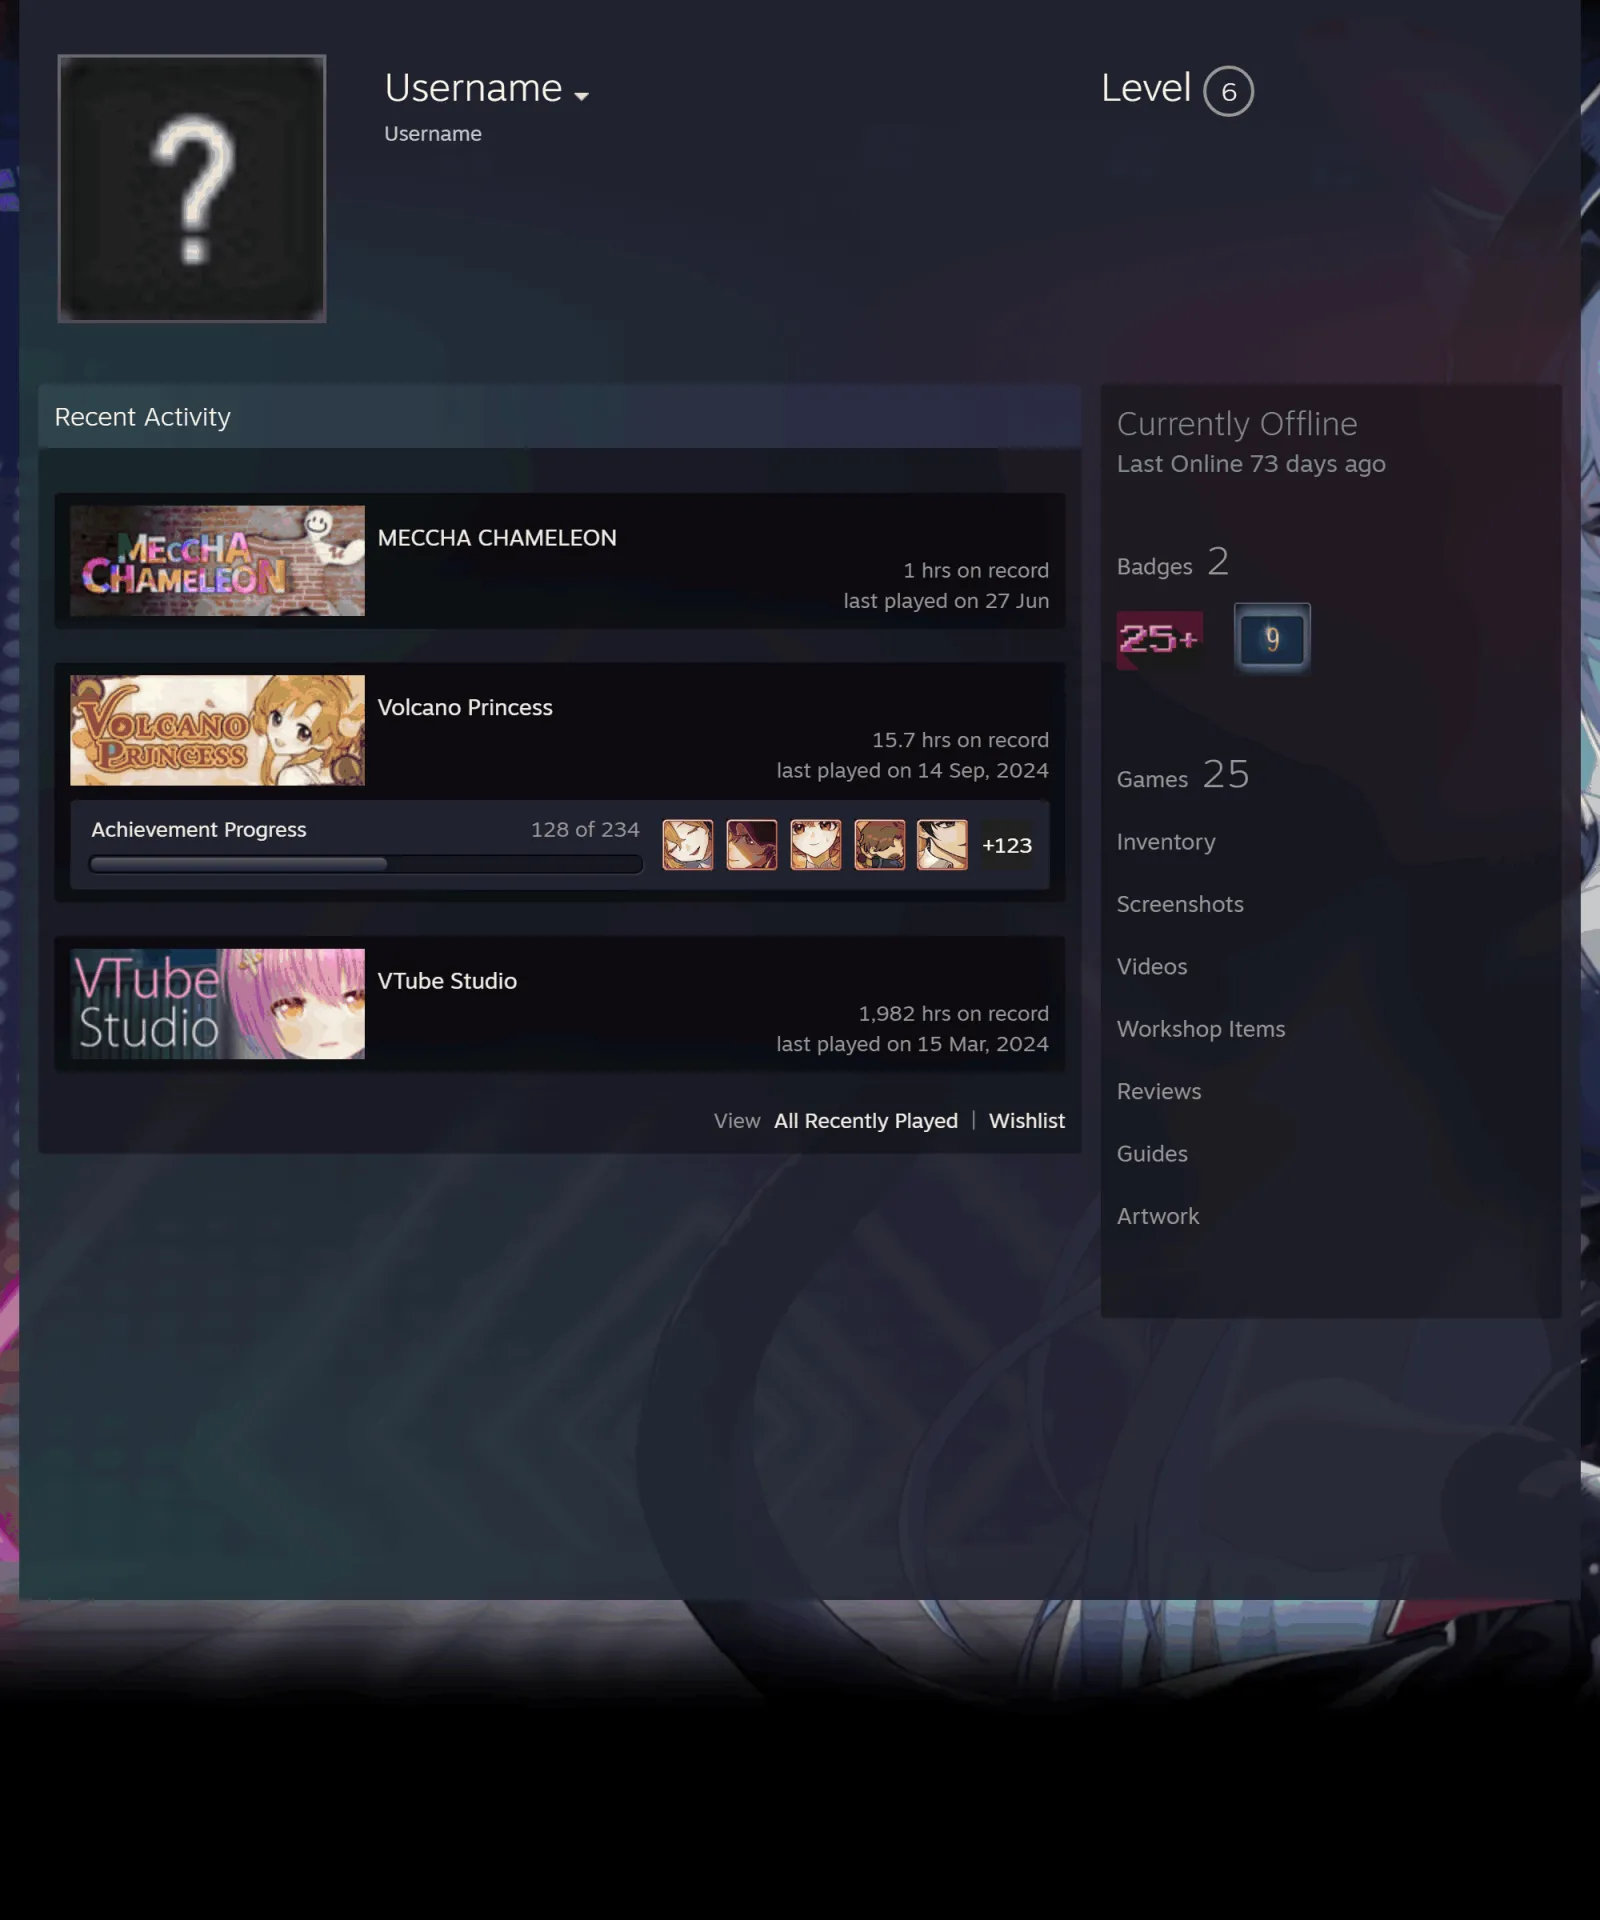This screenshot has width=1600, height=1920.
Task: Click the MECCHA CHAMELEON title link
Action: [x=497, y=538]
